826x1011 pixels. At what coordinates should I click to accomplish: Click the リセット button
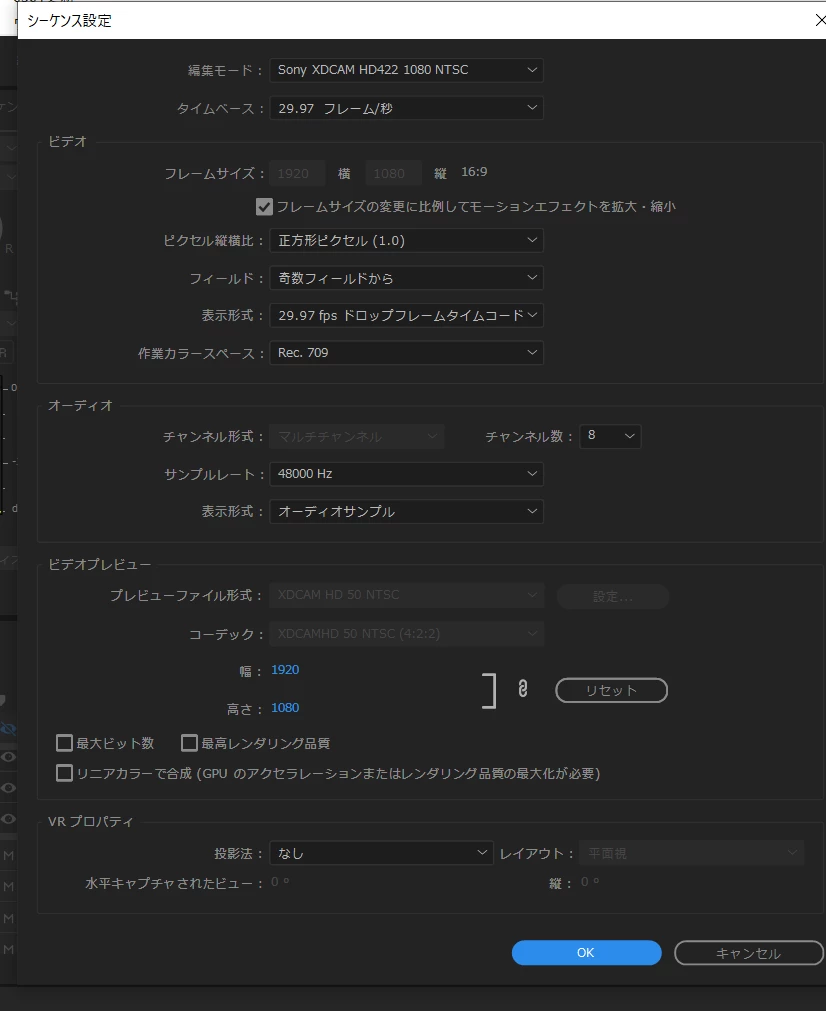click(x=611, y=691)
